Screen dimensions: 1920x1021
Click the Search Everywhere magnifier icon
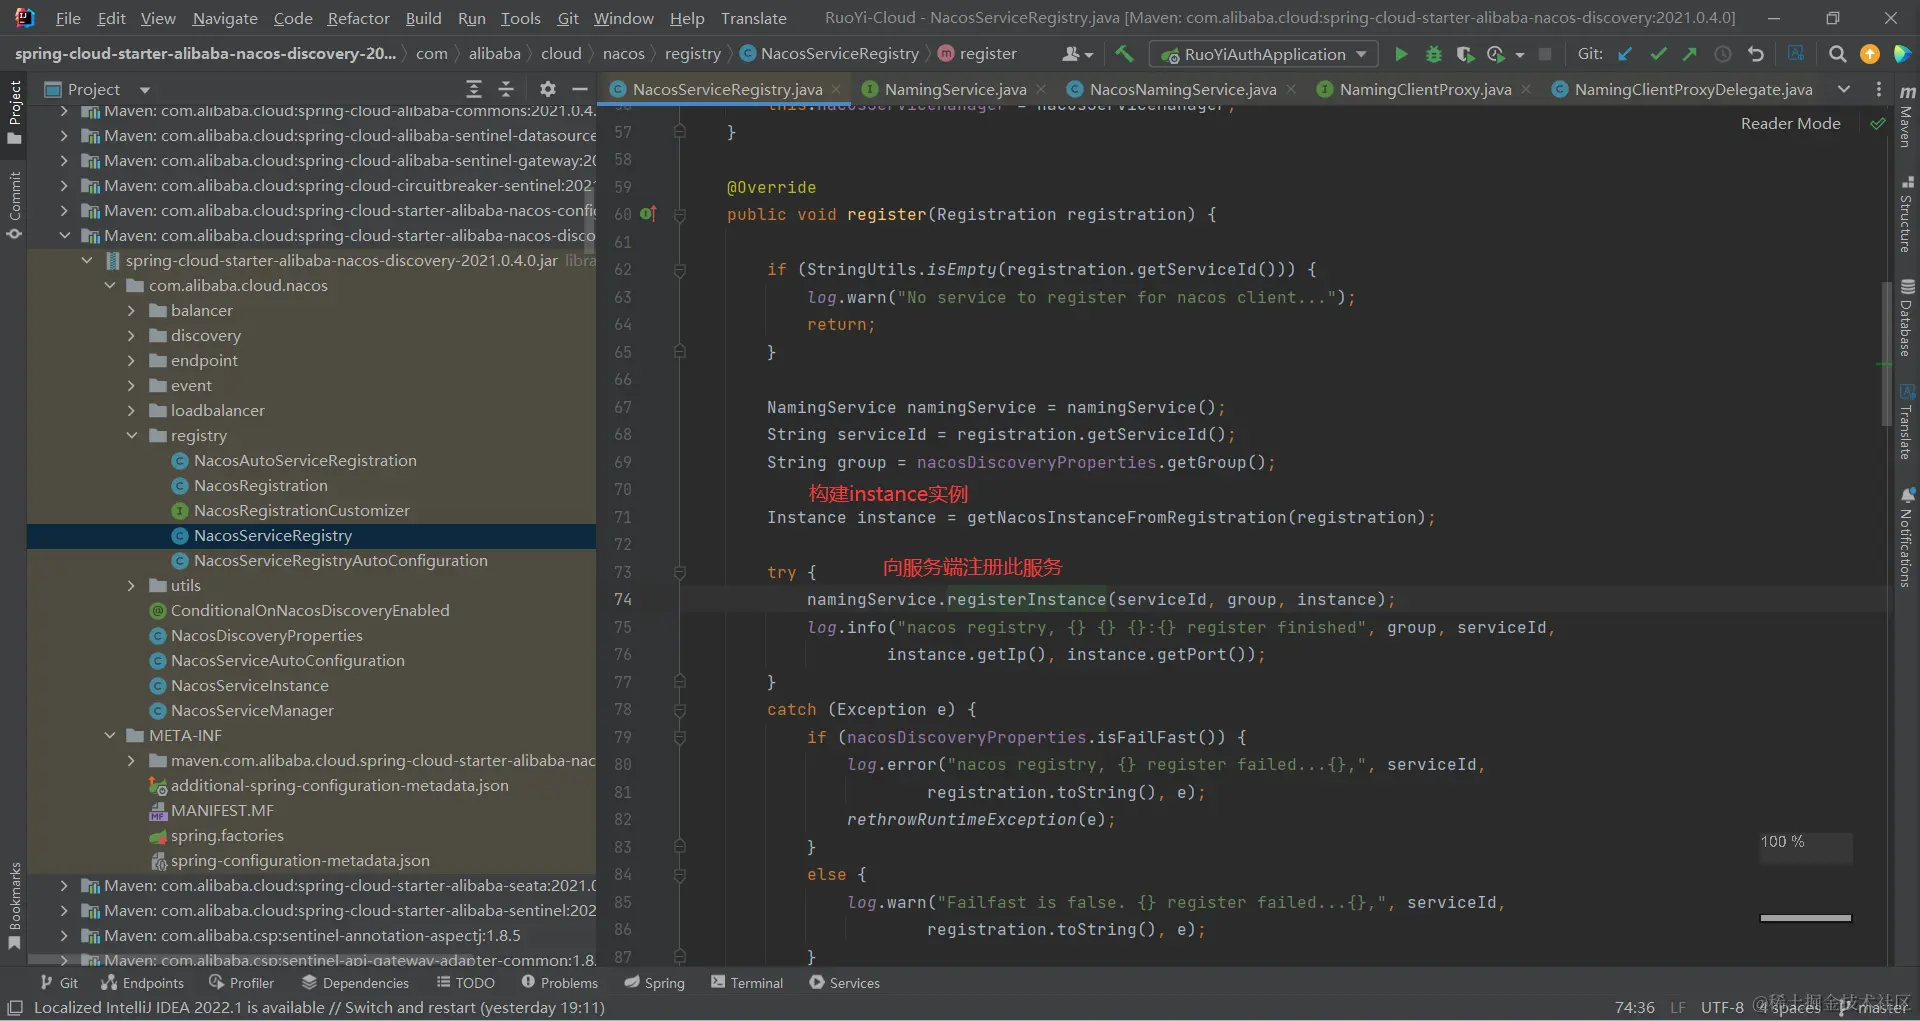coord(1837,54)
